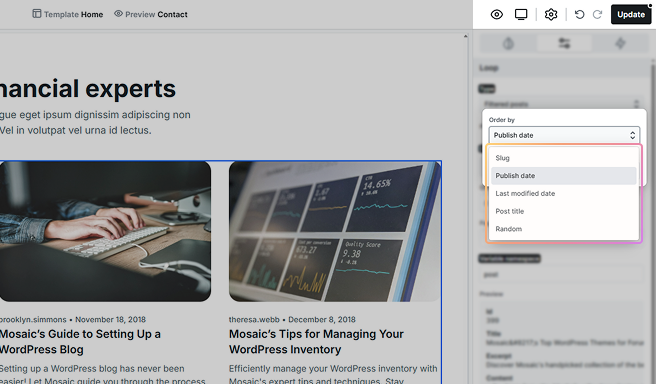Viewport: 656px width, 384px height.
Task: Choose Random ordering option
Action: click(564, 229)
